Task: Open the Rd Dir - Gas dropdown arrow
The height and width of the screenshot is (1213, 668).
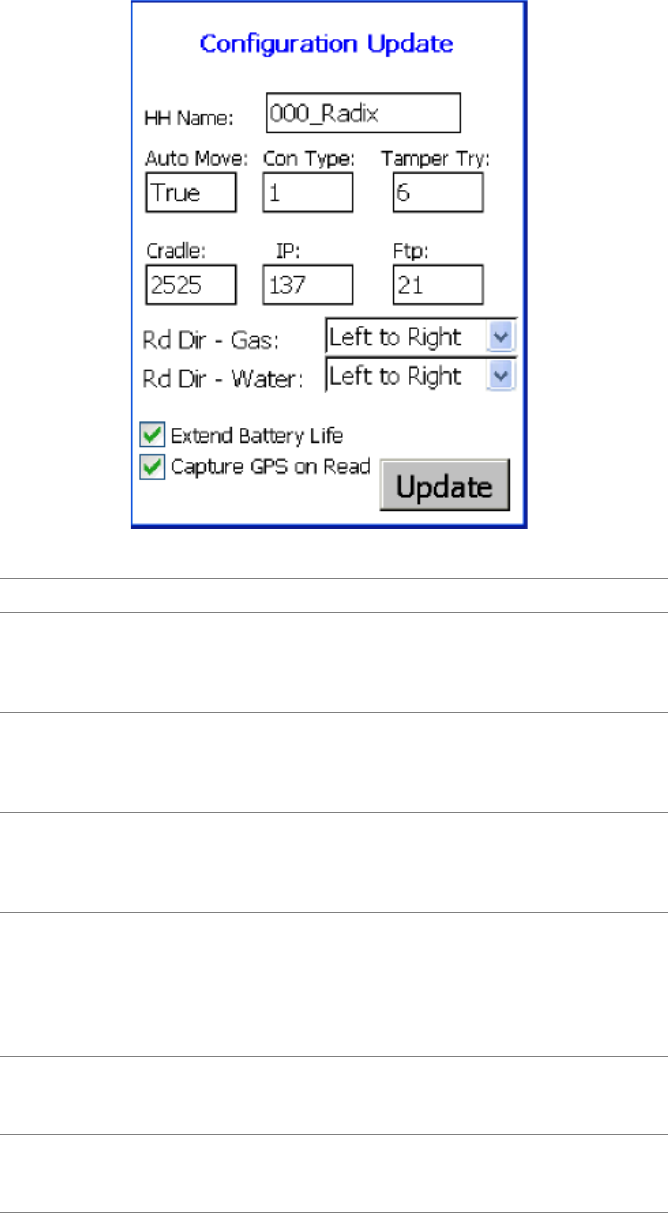Action: (502, 337)
